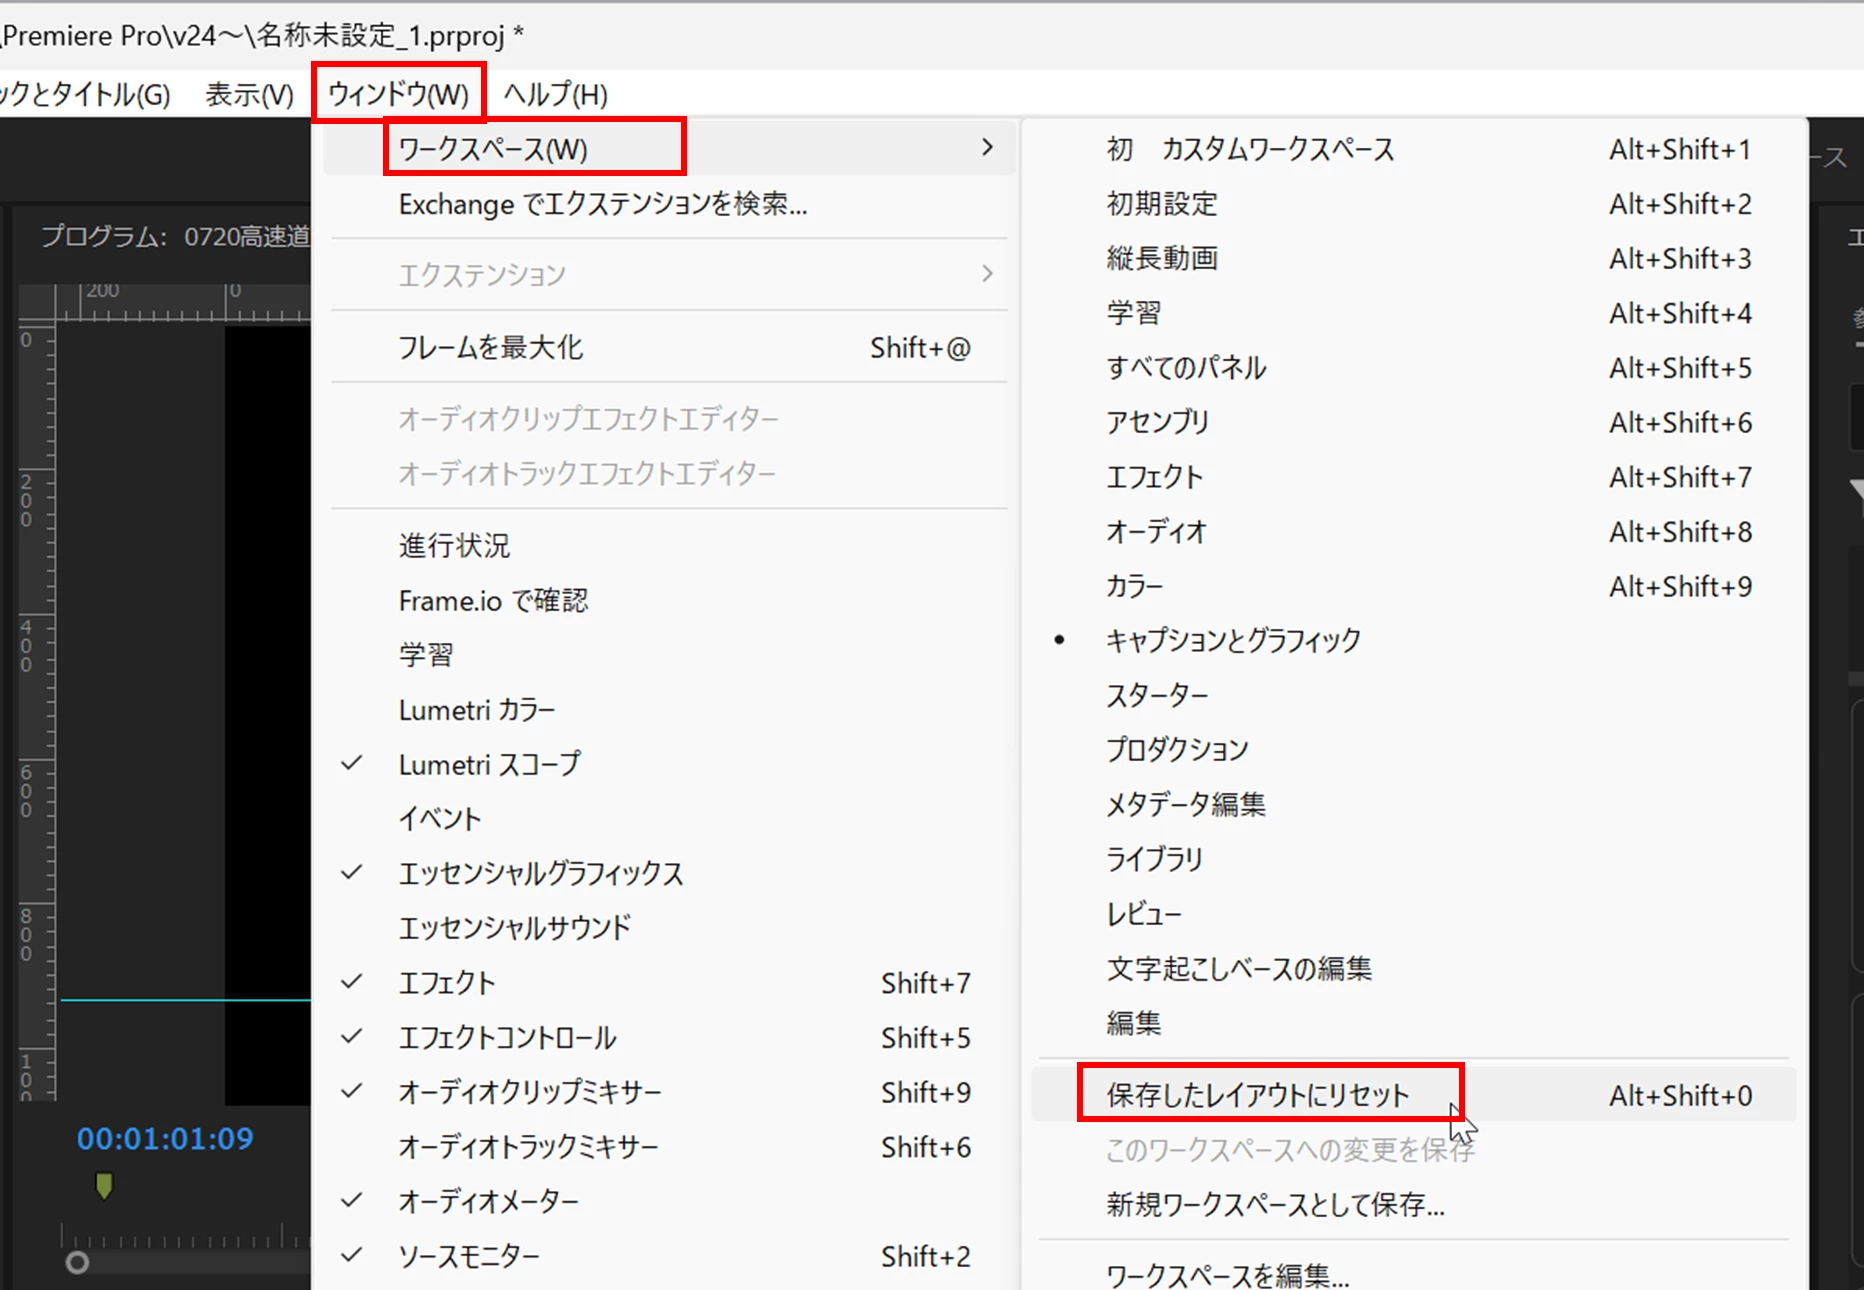The height and width of the screenshot is (1290, 1864).
Task: Open the オーディオトラックミキサー panel
Action: [x=669, y=1147]
